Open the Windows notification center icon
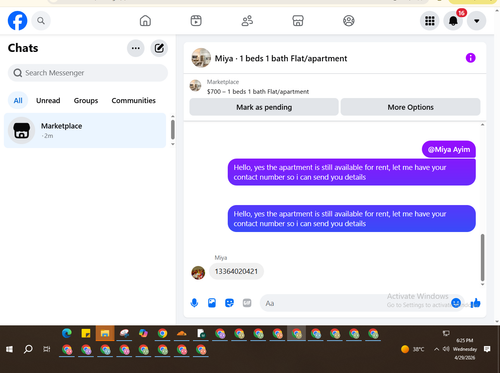Image resolution: width=500 pixels, height=373 pixels. (487, 349)
